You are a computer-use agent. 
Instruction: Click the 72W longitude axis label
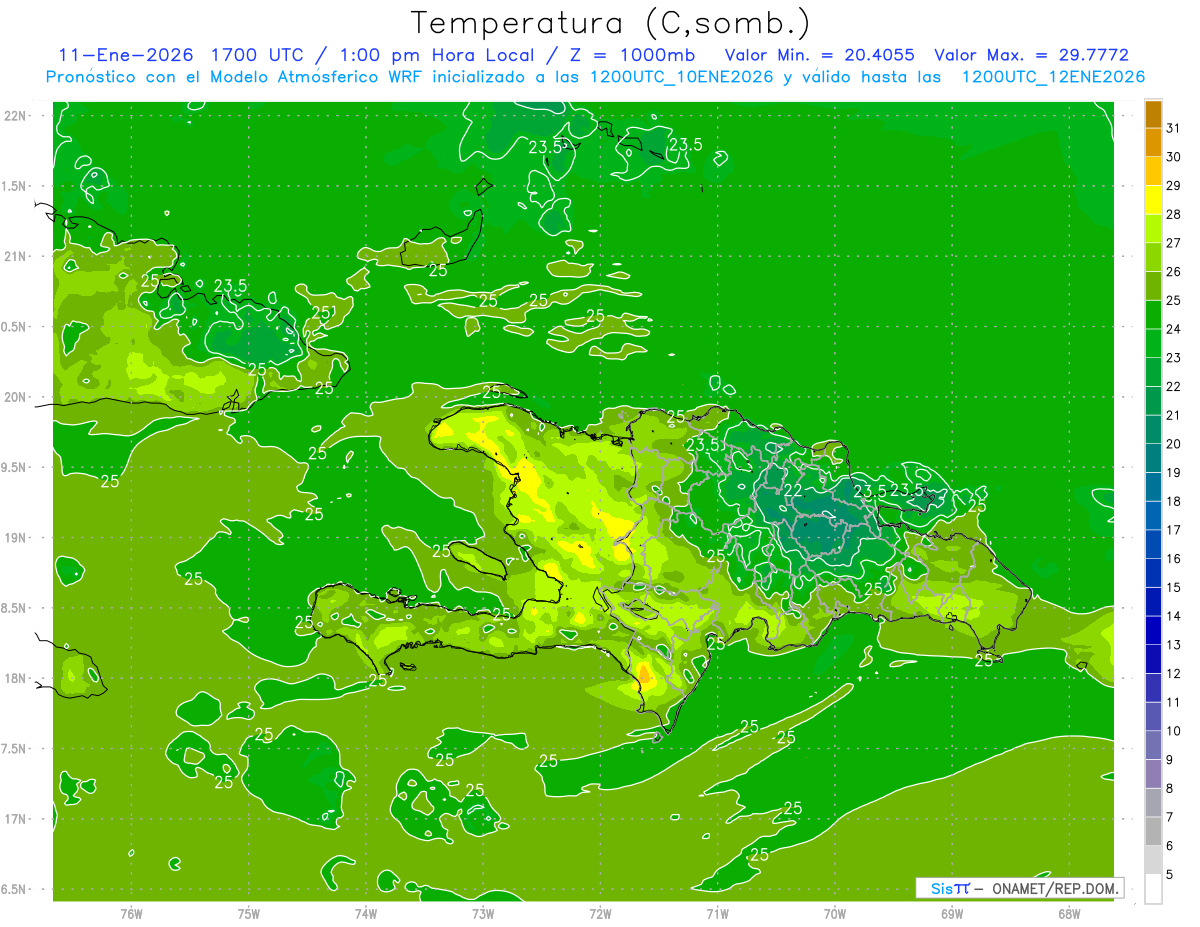[x=600, y=913]
